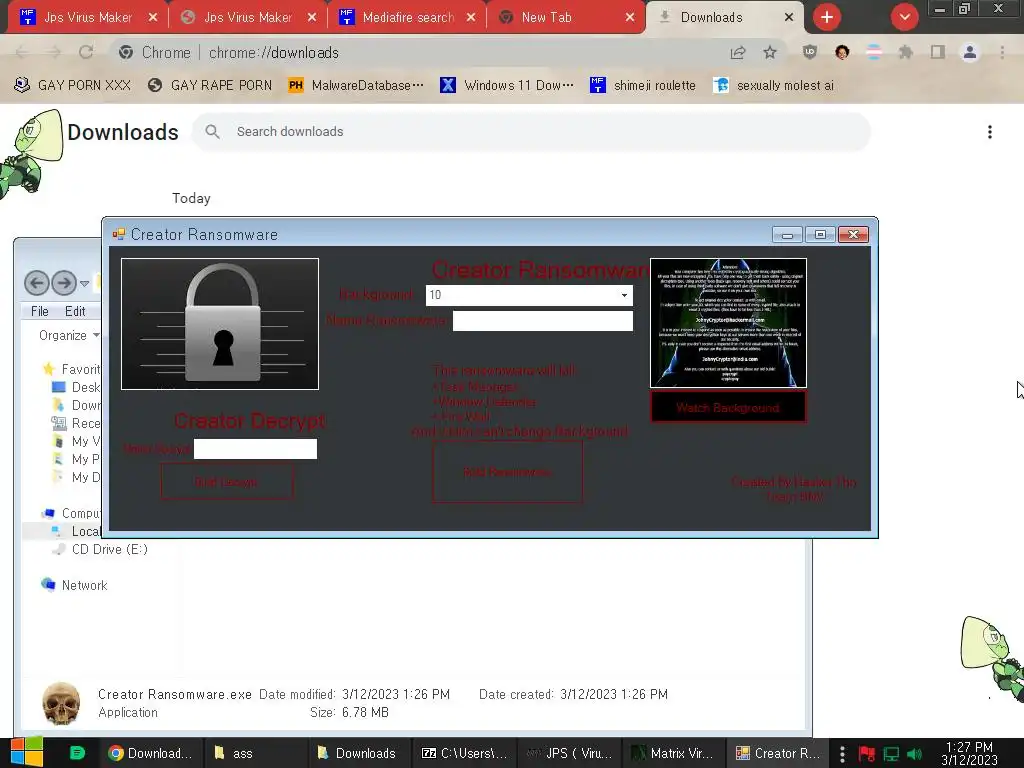Click the Build Ransomware button
The image size is (1024, 768).
pos(507,472)
